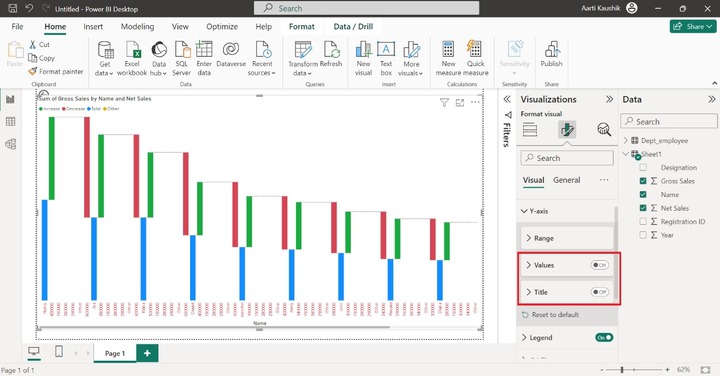Collapse the Visualizations pane

point(609,99)
